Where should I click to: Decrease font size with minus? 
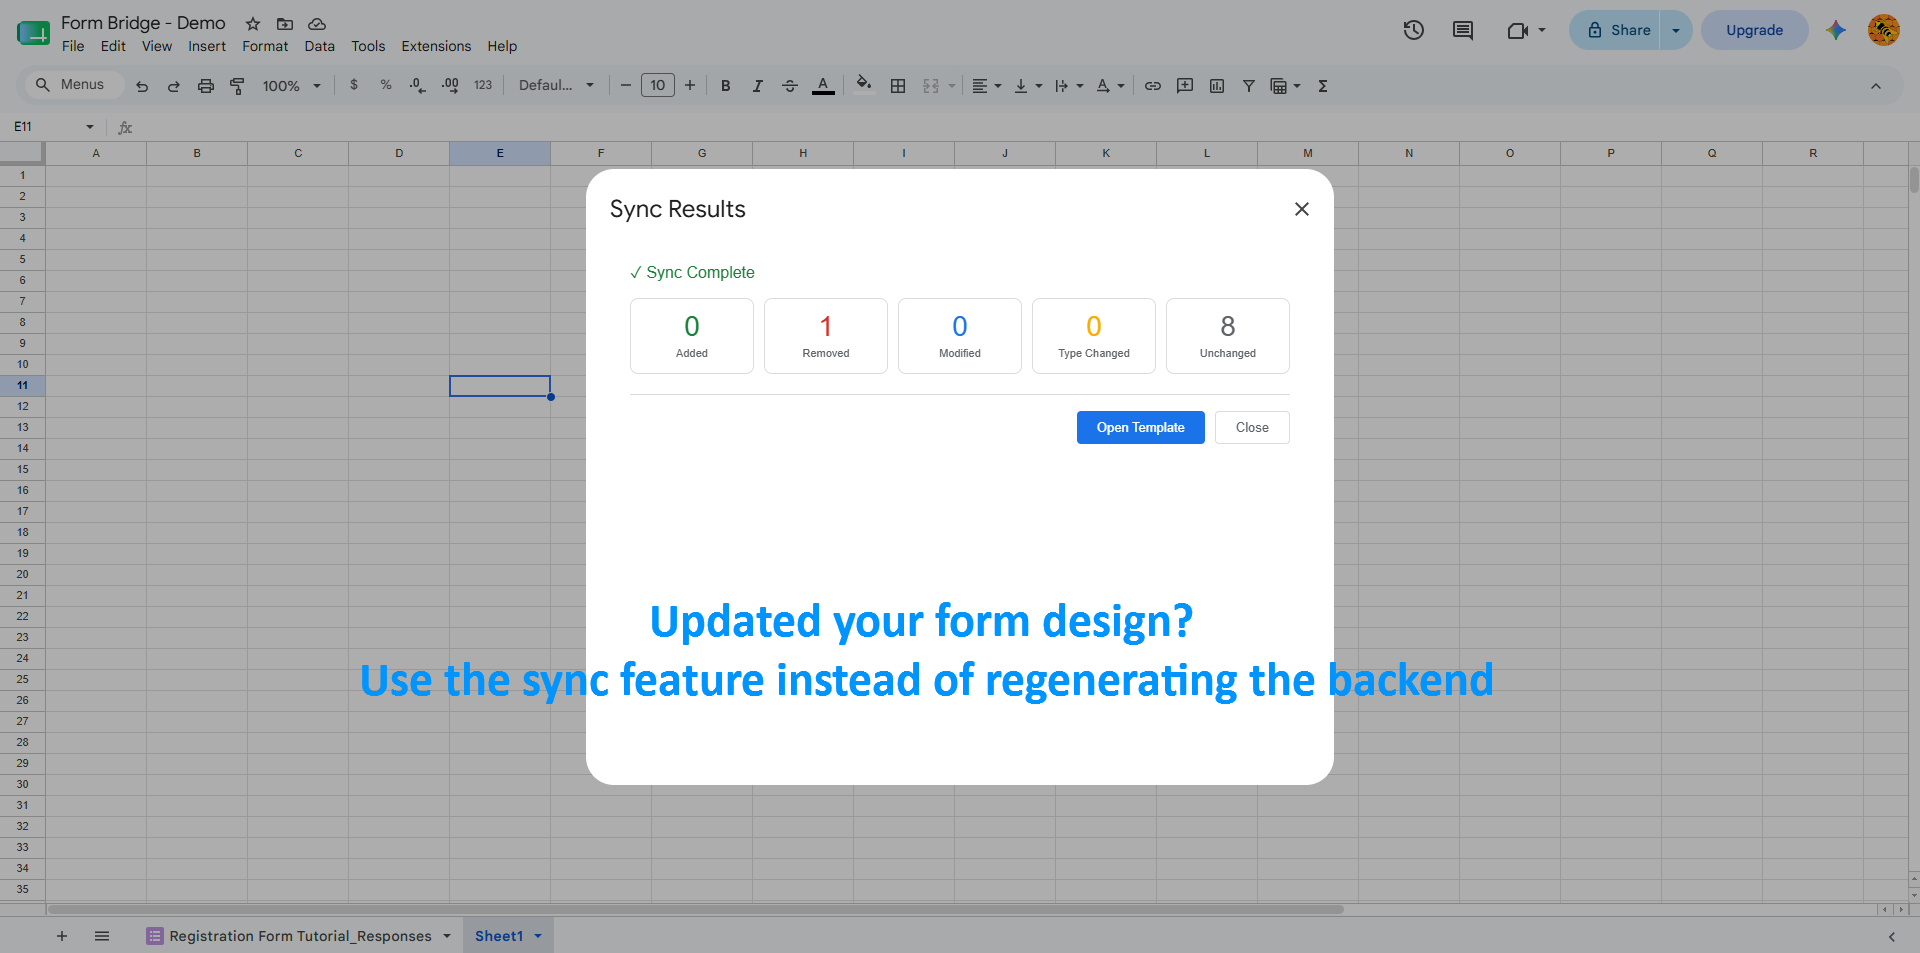point(626,85)
